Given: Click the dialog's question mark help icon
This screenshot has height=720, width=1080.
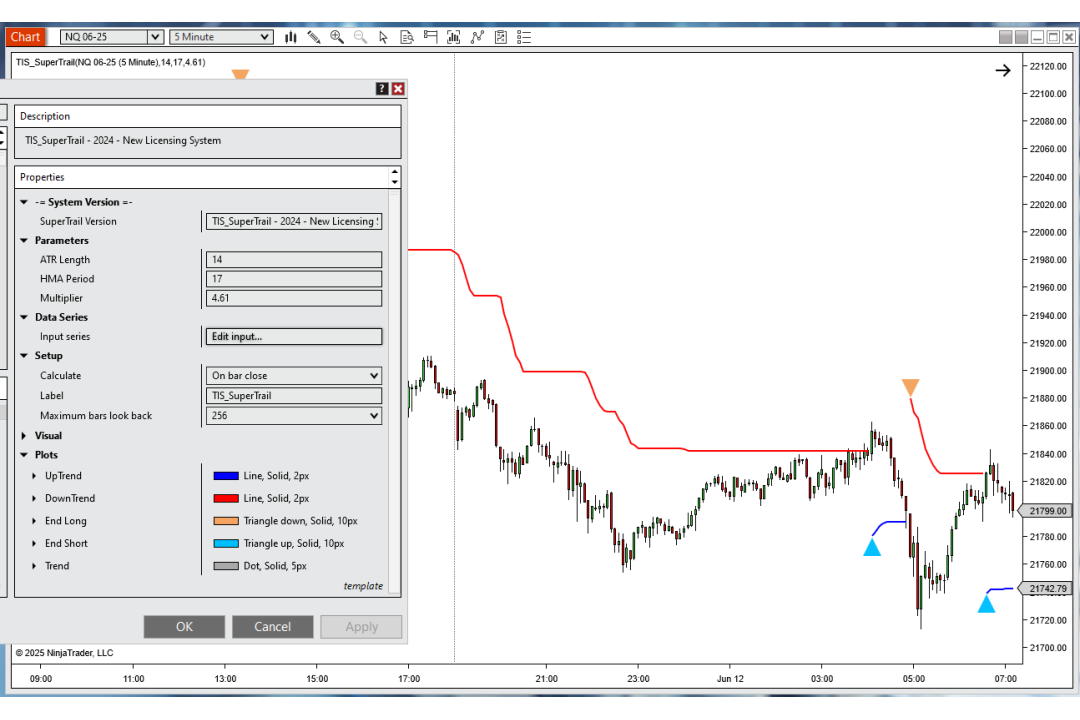Looking at the screenshot, I should (x=382, y=88).
